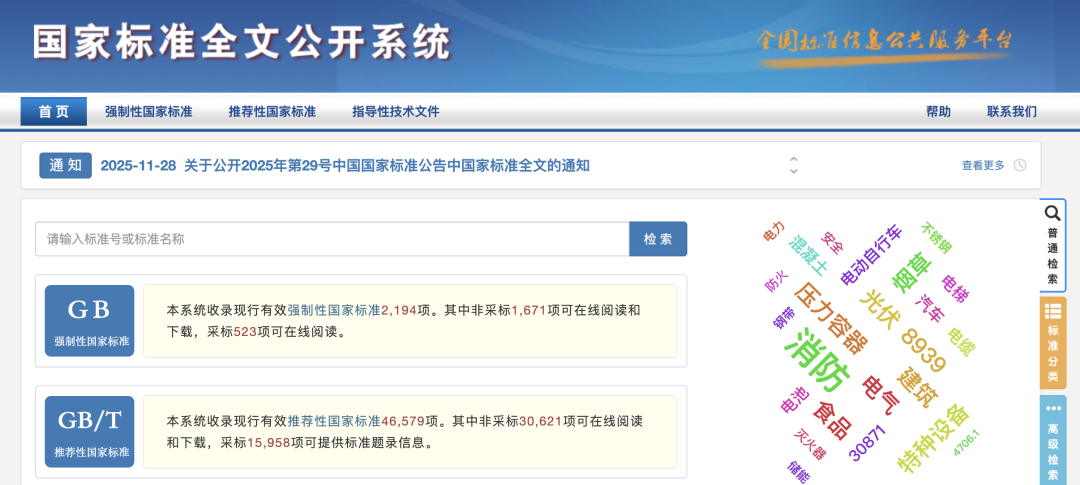
Task: Focus the 请输入标准号或标准名称 search field
Action: [332, 239]
